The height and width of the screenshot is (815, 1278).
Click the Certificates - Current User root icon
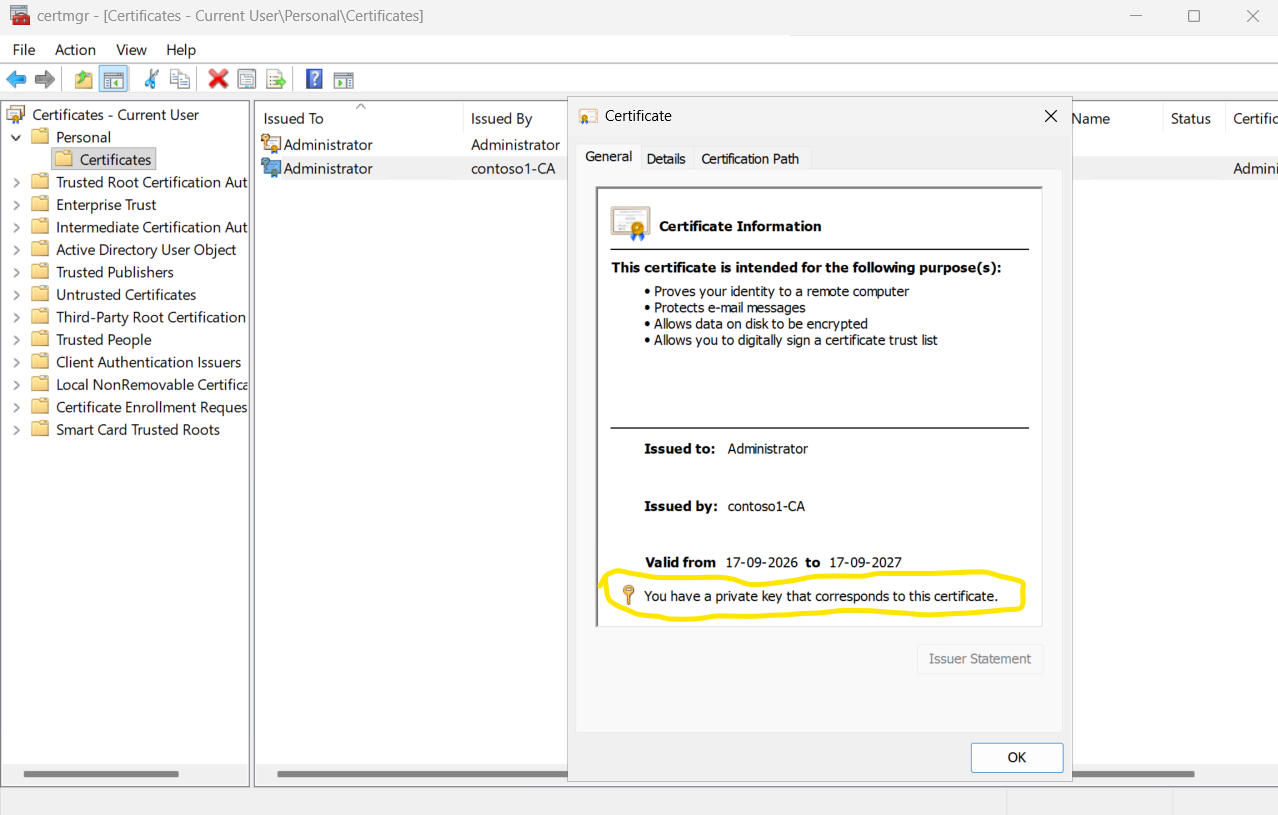(16, 114)
